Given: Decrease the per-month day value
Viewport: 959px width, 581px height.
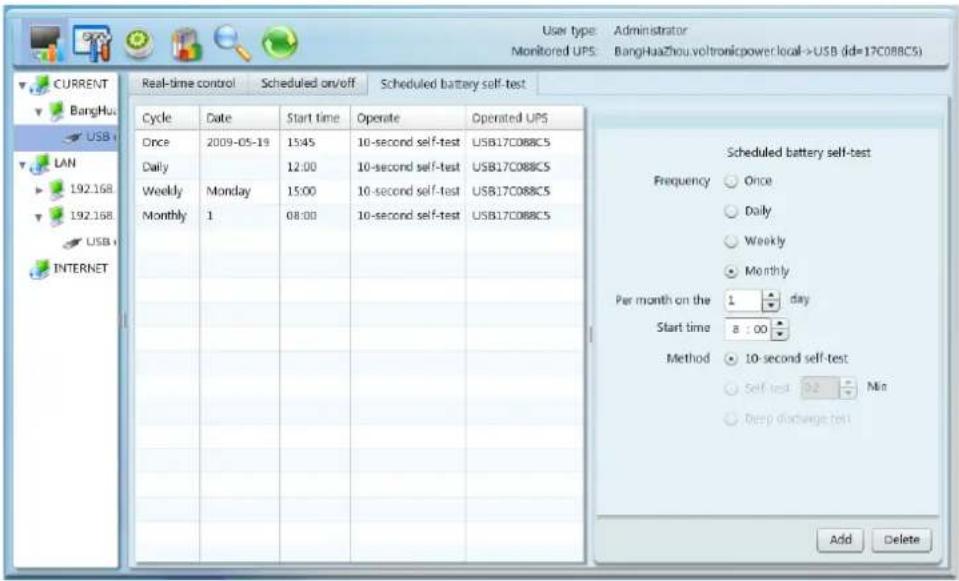Looking at the screenshot, I should (x=771, y=305).
